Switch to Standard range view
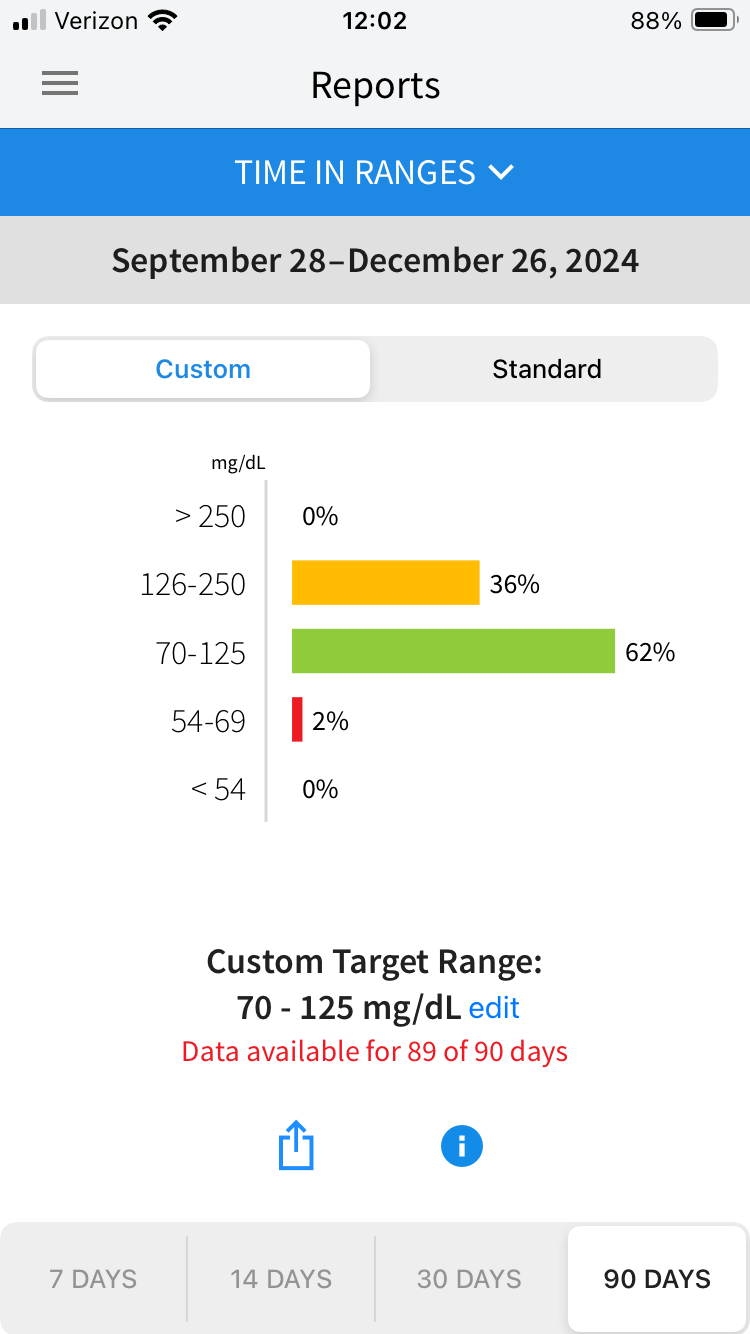This screenshot has height=1334, width=750. pos(546,369)
